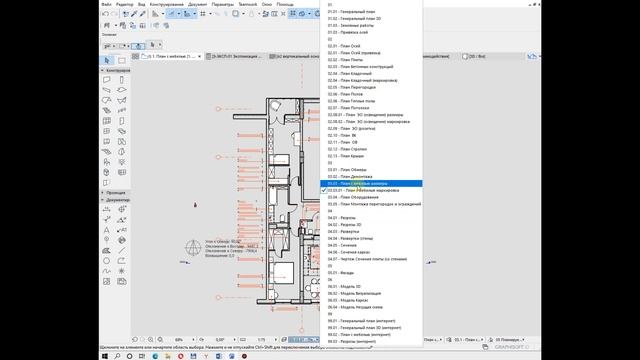Image resolution: width=640 pixels, height=360 pixels.
Task: Open the Параметры menu
Action: coord(223,4)
